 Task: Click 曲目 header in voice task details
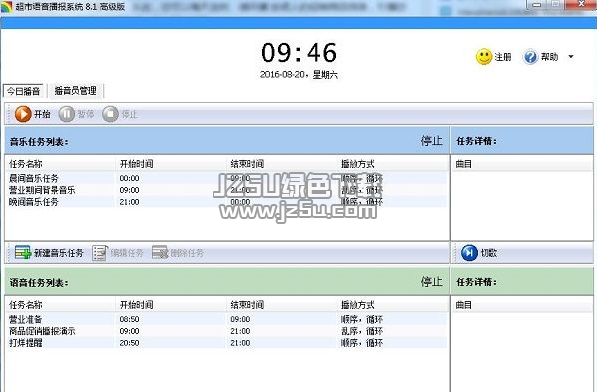tap(463, 305)
